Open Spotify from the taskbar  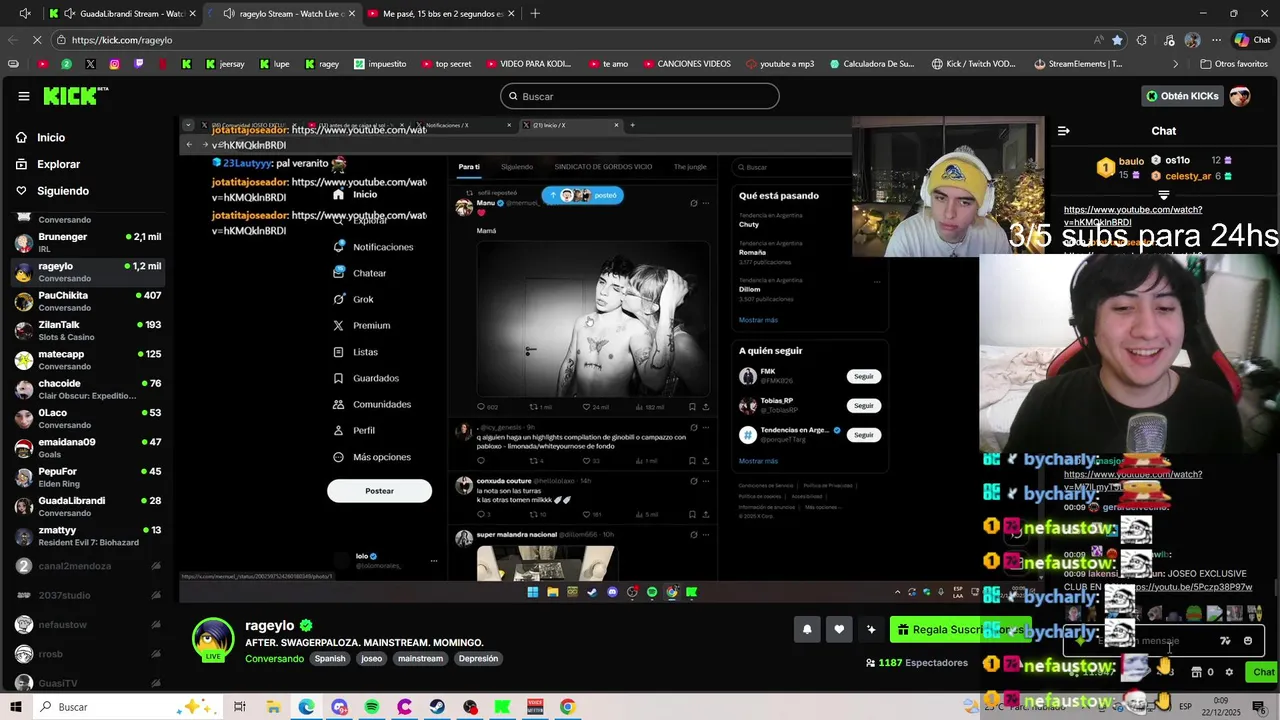[x=372, y=707]
